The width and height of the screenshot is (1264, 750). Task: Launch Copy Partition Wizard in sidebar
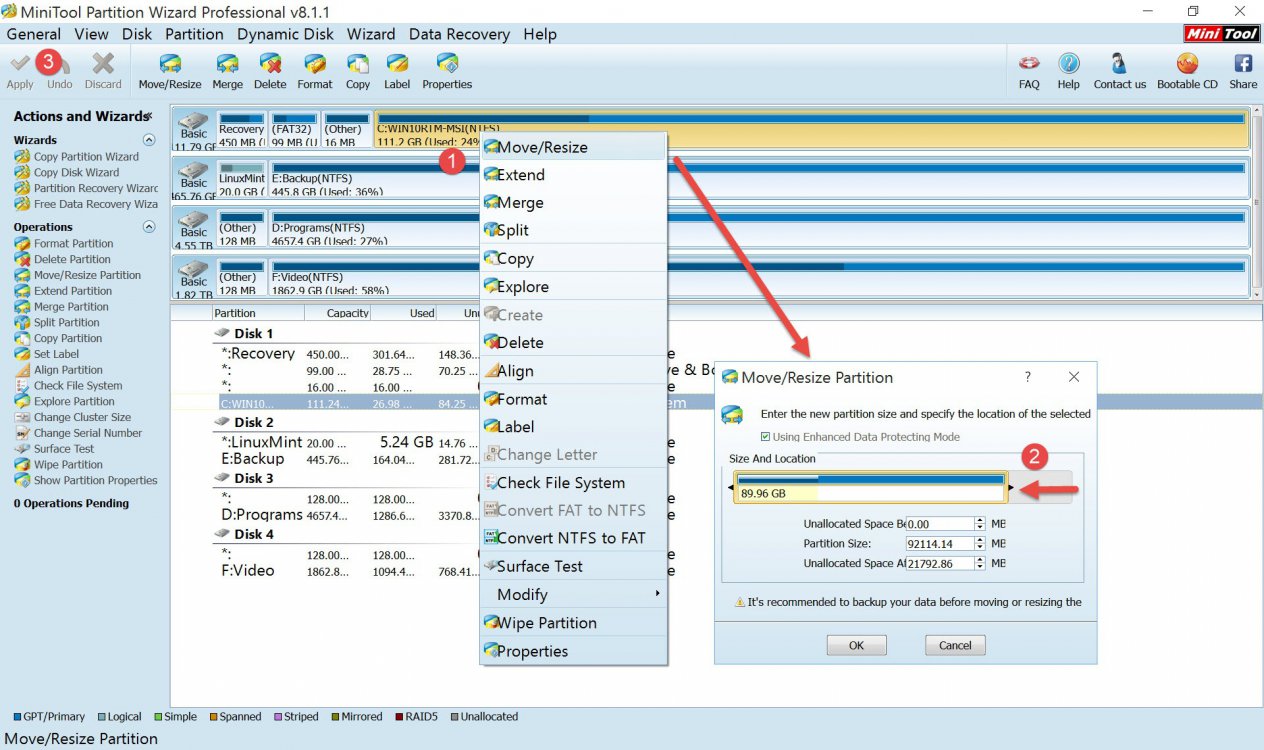pyautogui.click(x=77, y=156)
